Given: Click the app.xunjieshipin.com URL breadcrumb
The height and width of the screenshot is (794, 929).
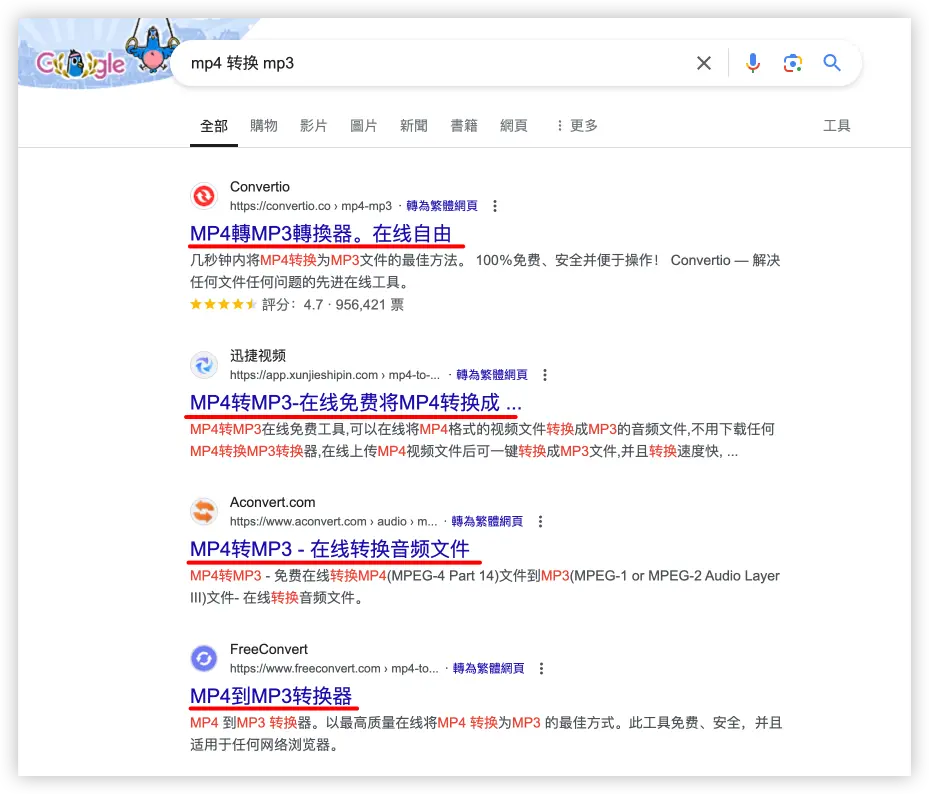Looking at the screenshot, I should pyautogui.click(x=335, y=375).
